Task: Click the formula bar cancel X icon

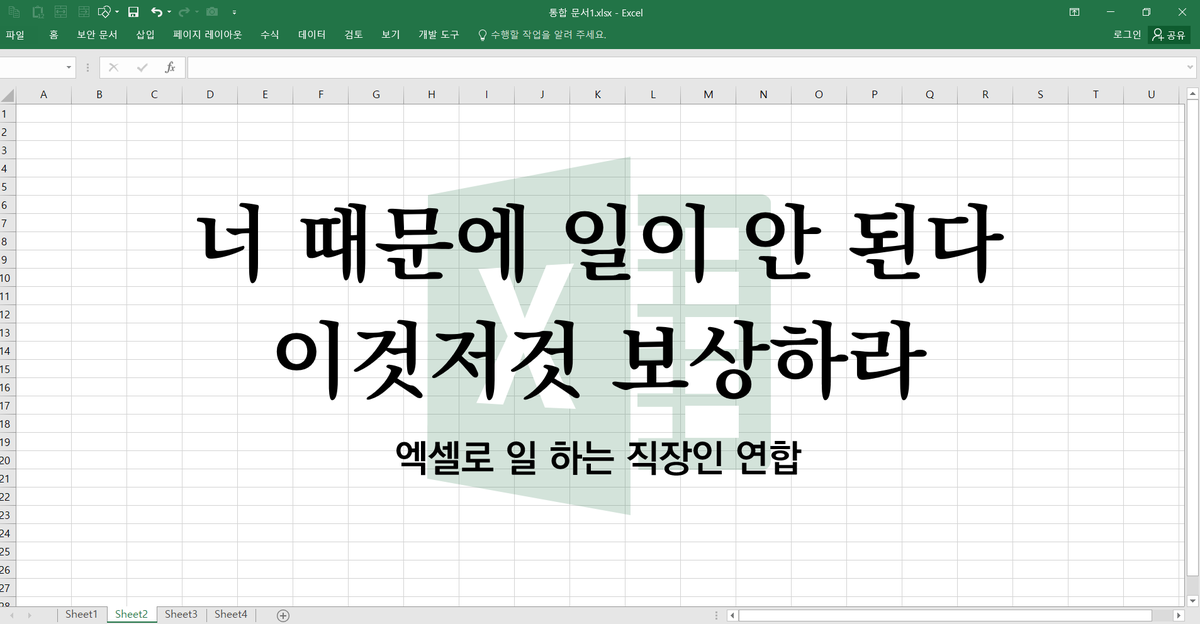Action: 113,67
